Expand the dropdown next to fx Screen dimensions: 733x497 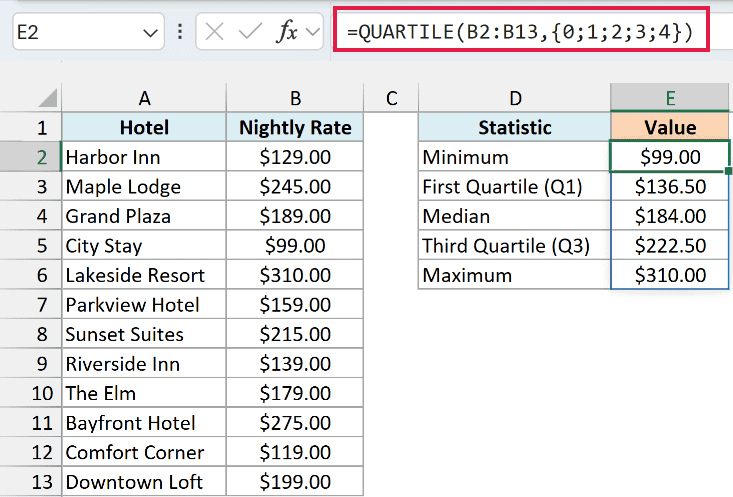(x=312, y=32)
